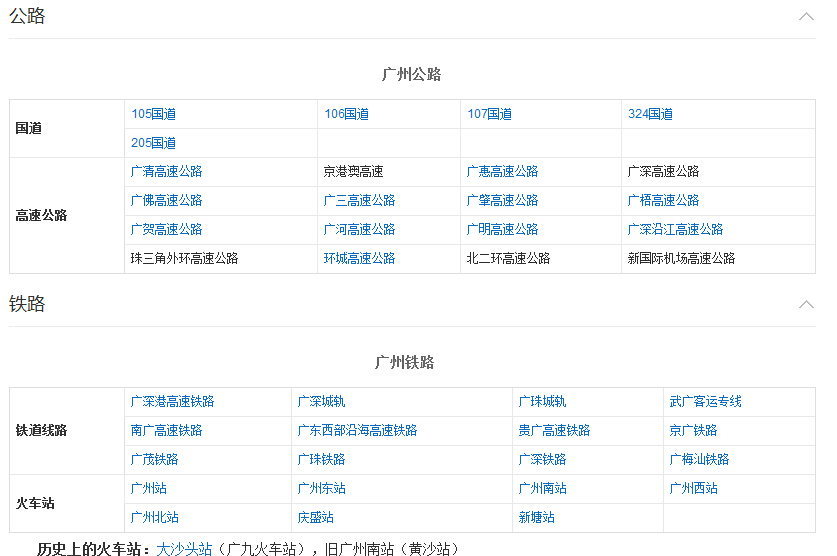Collapse the 铁路 section chevron
This screenshot has width=837, height=556.
click(x=806, y=304)
